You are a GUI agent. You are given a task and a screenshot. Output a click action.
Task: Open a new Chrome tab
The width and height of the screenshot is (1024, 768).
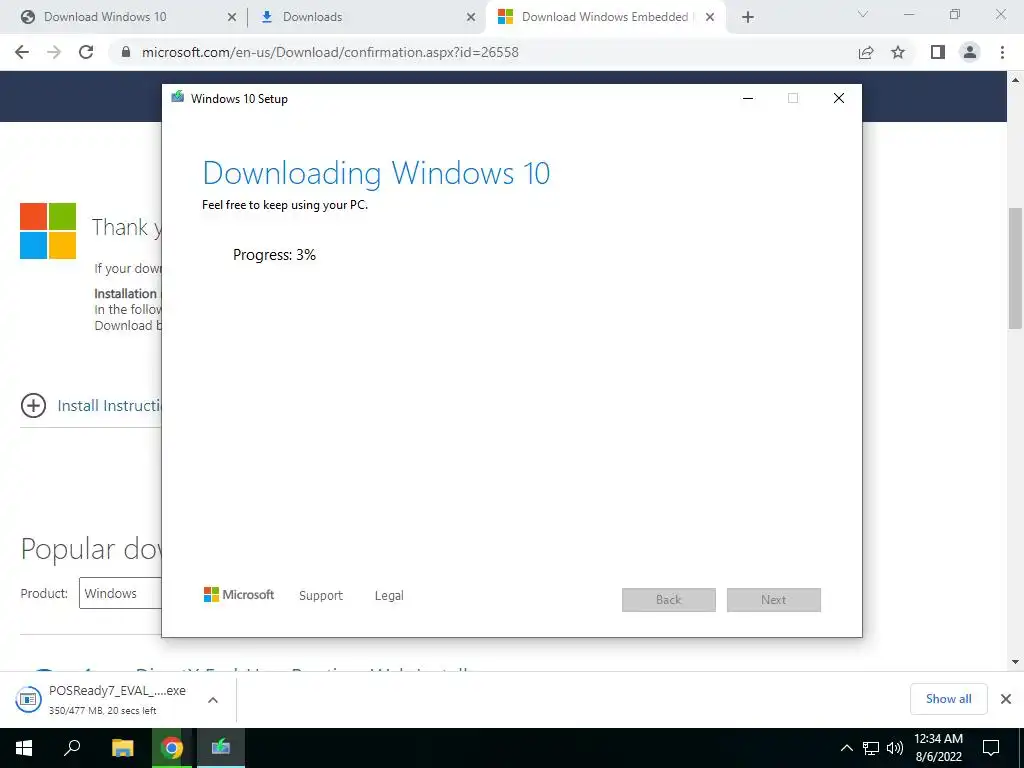click(x=748, y=17)
